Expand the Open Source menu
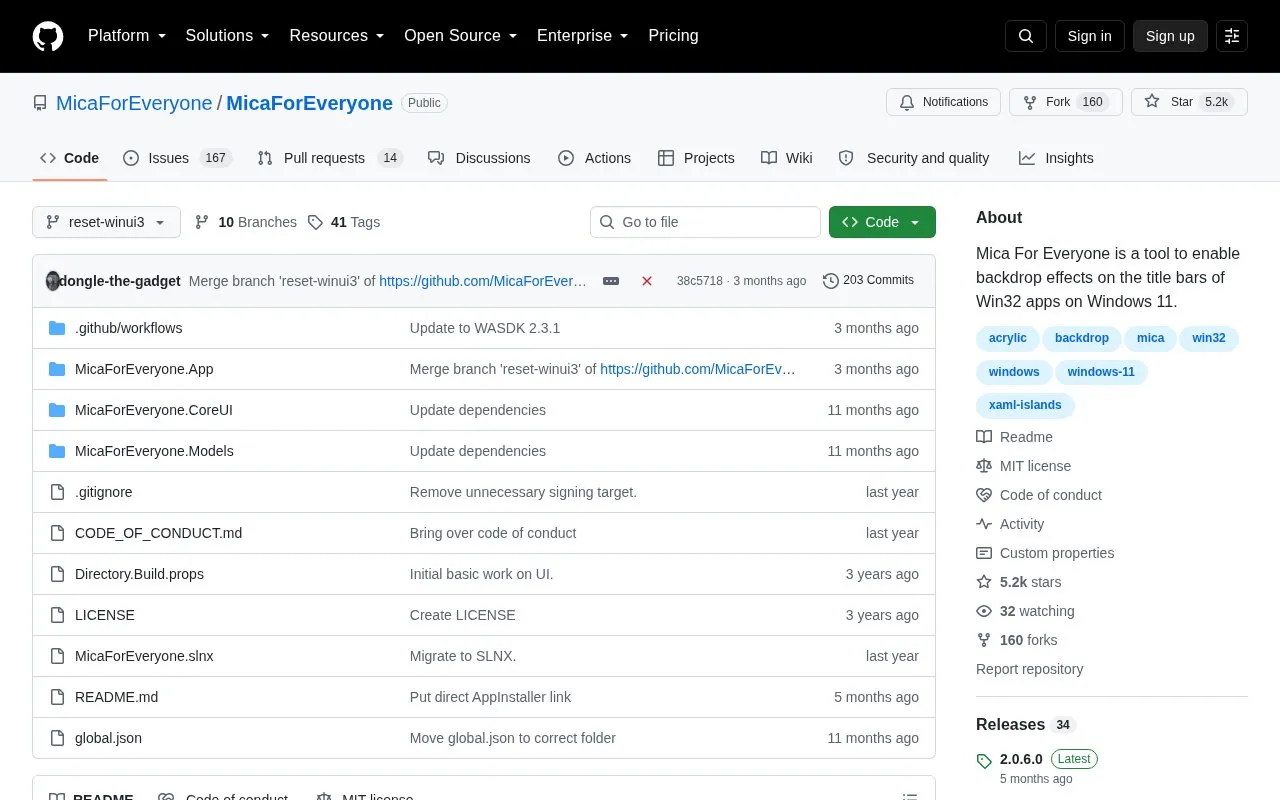The width and height of the screenshot is (1280, 800). pos(460,36)
